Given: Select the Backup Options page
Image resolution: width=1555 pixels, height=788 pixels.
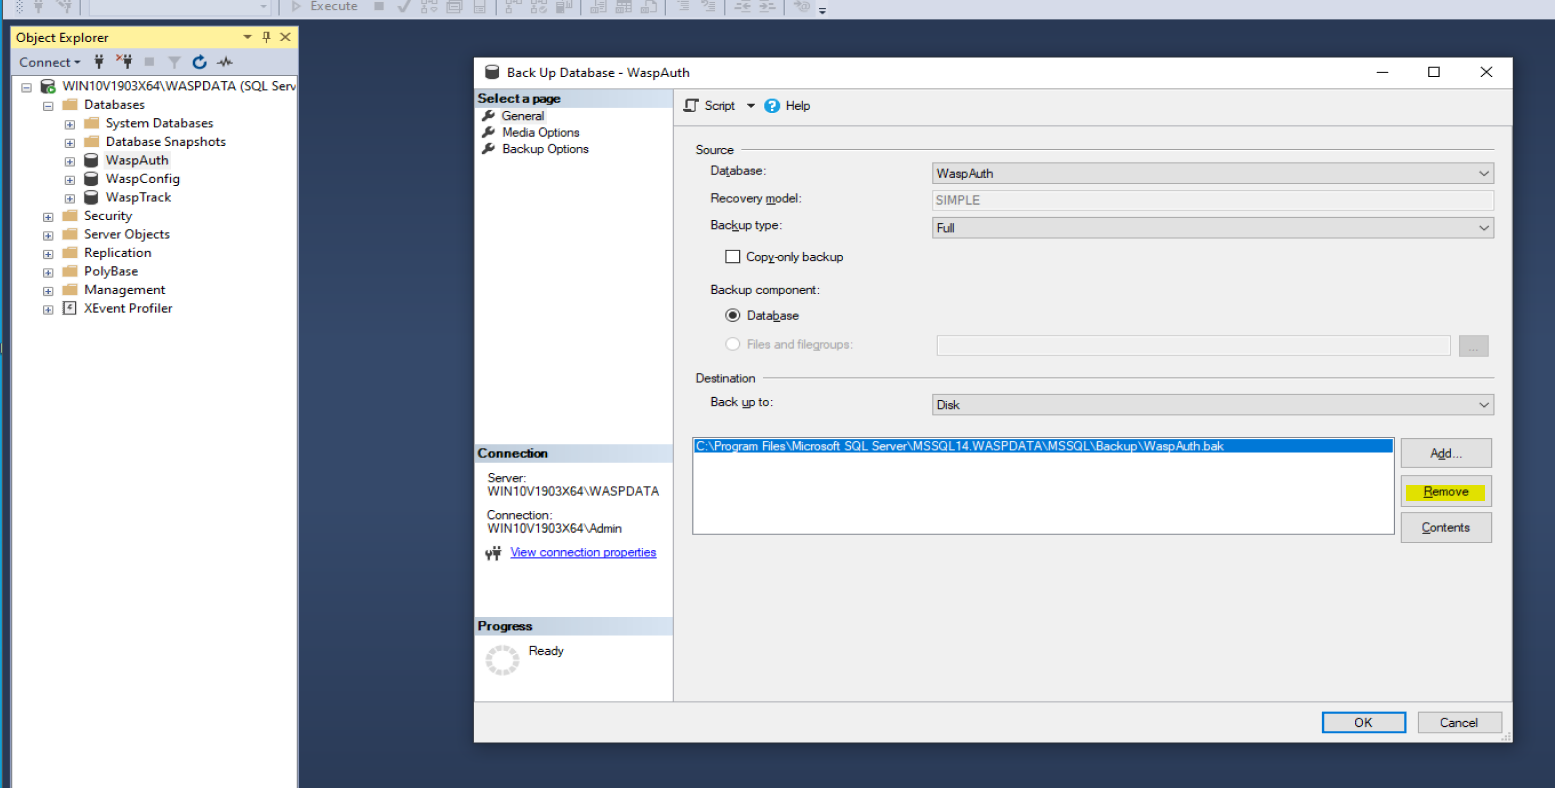Looking at the screenshot, I should coord(545,149).
